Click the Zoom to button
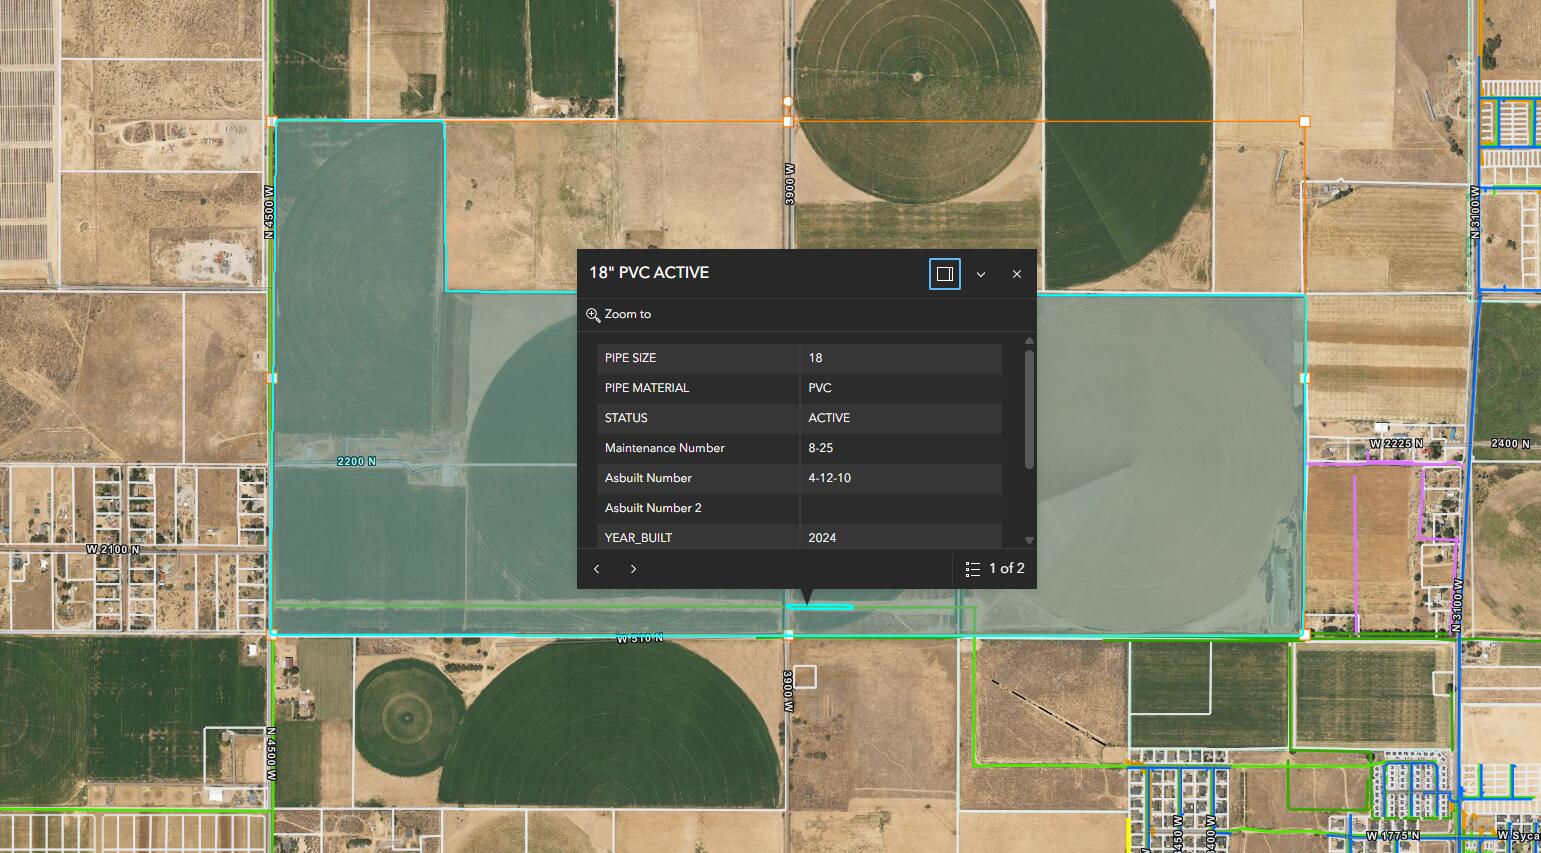Screen dimensions: 1541x853 tap(619, 314)
